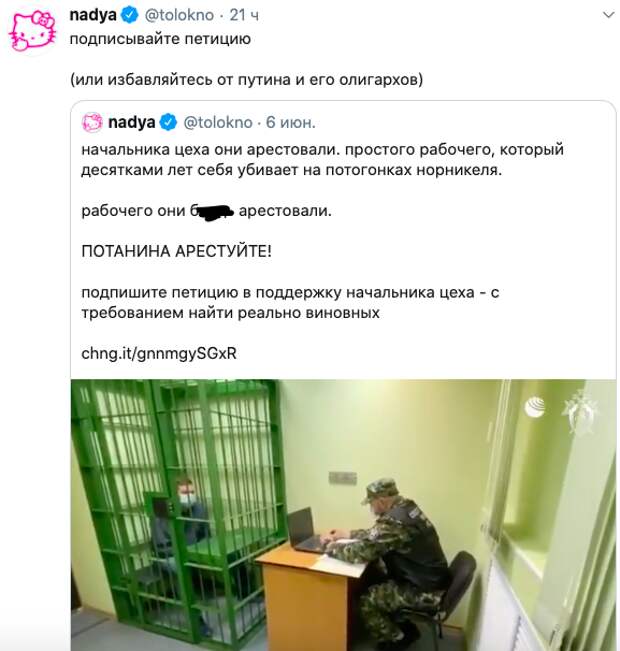Open the quoted tweet's first paragraph
Viewport: 620px width, 651px height.
[322, 159]
